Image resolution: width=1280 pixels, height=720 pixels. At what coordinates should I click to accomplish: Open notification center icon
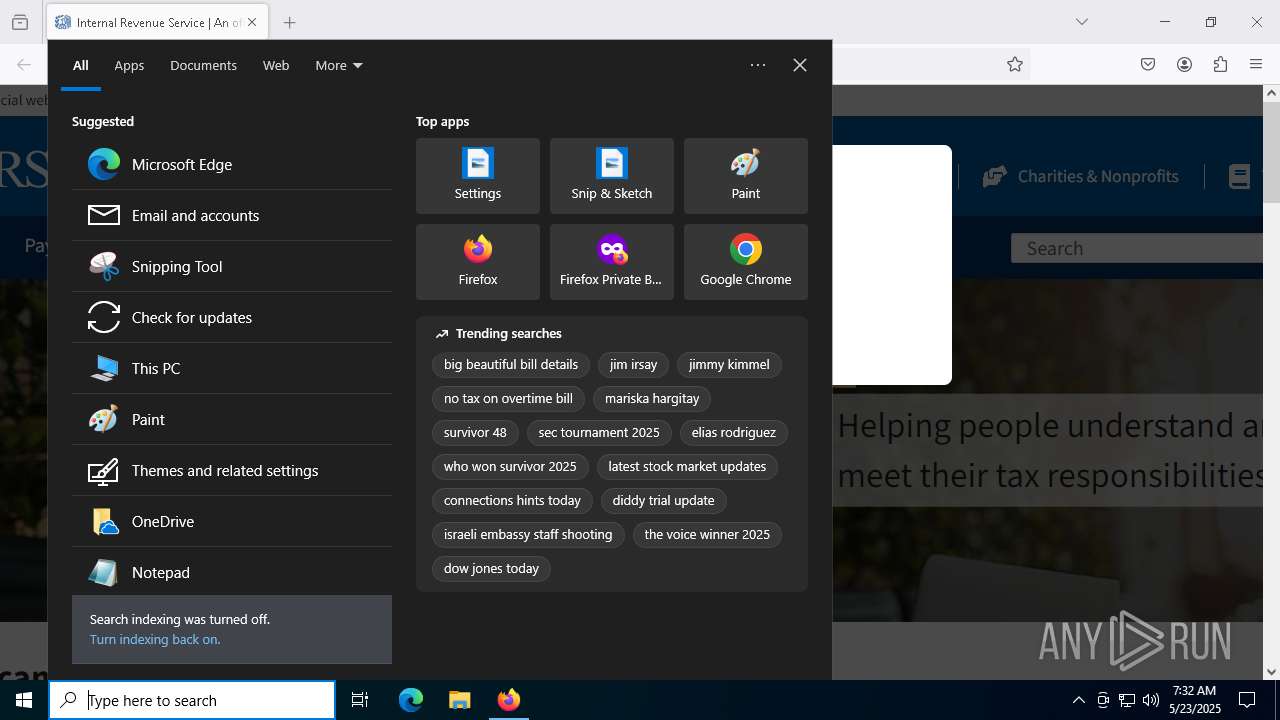(1247, 700)
